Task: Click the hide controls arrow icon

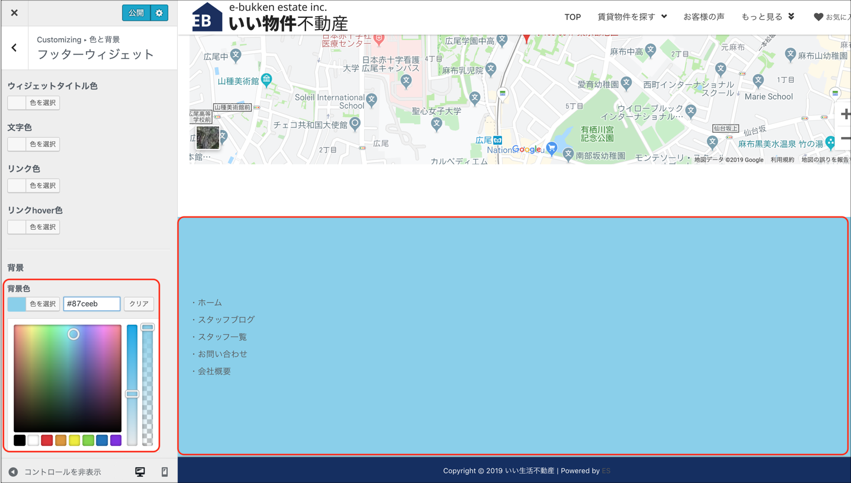Action: pos(14,472)
